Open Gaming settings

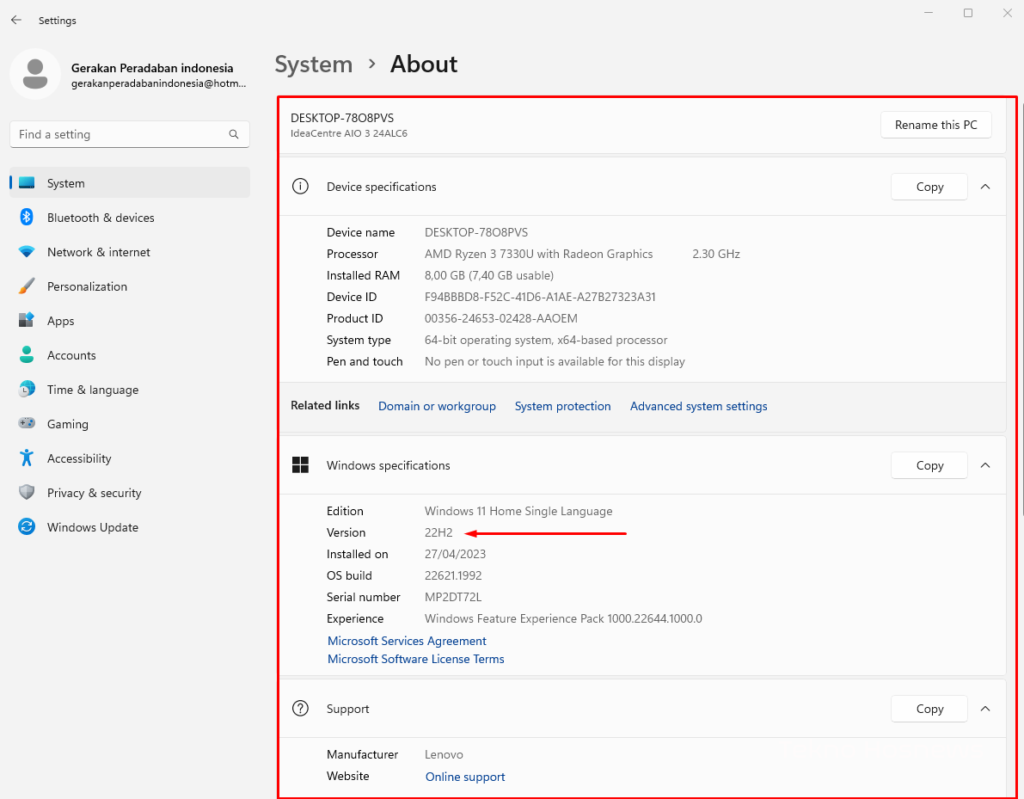tap(129, 424)
